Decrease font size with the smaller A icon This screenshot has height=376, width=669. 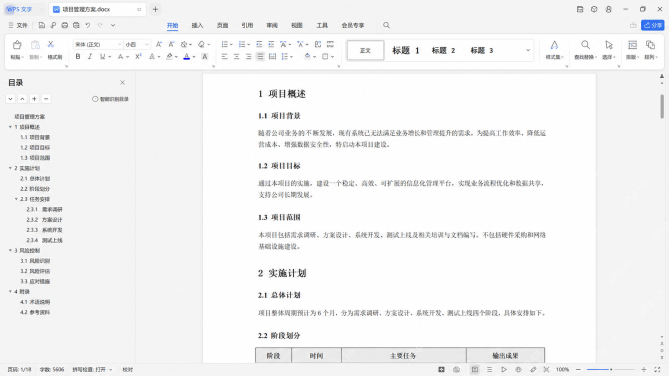click(172, 44)
